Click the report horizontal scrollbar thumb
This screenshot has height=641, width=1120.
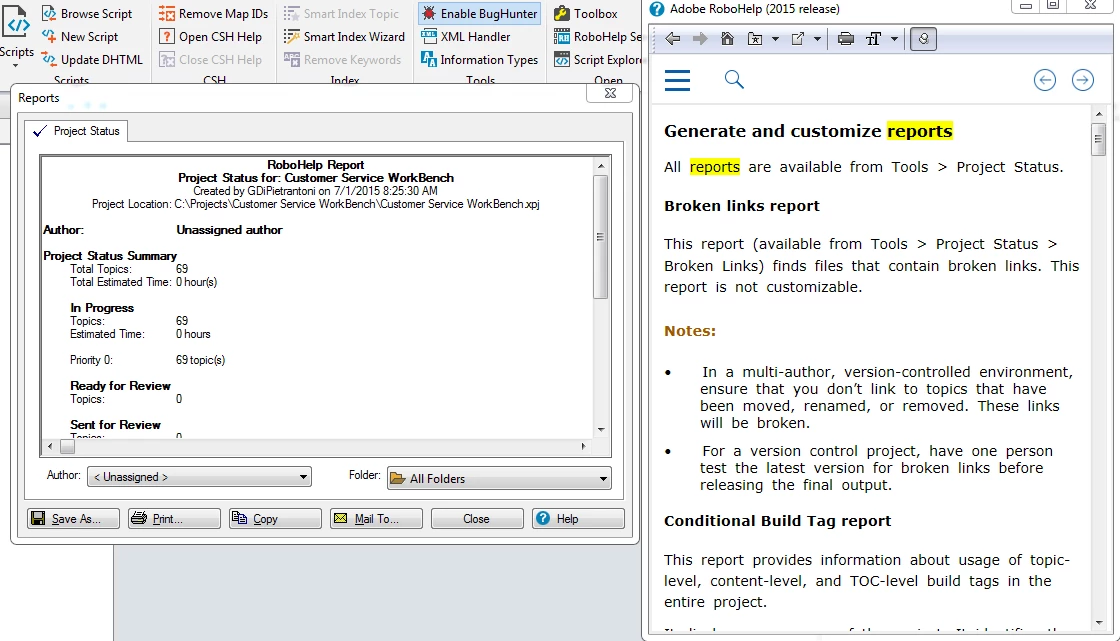pyautogui.click(x=67, y=447)
